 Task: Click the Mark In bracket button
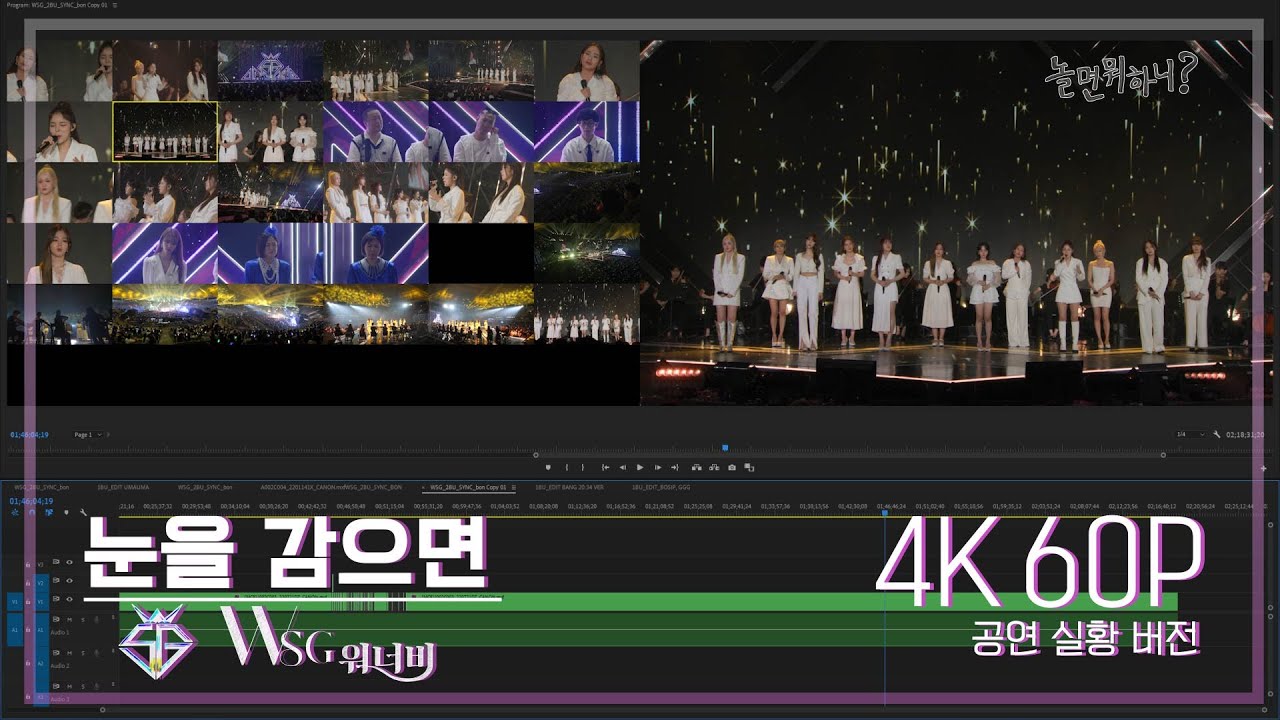pyautogui.click(x=567, y=467)
